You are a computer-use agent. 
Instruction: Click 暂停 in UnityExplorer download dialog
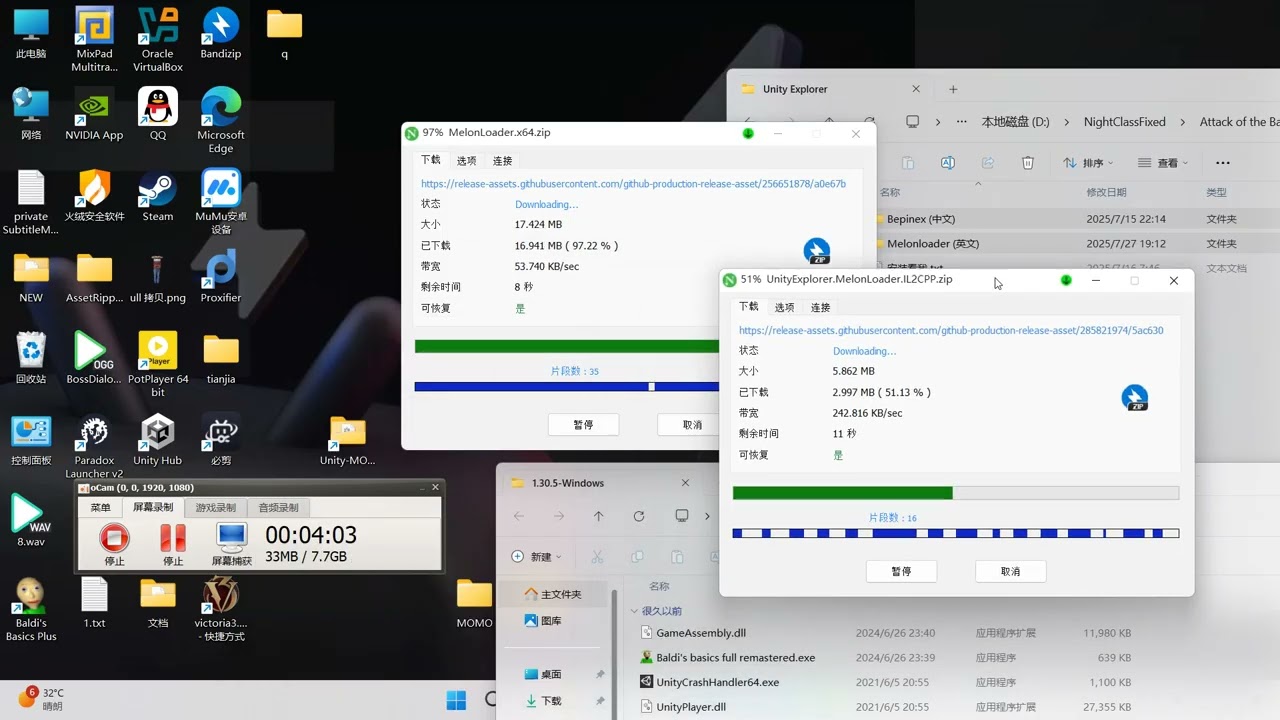coord(901,571)
